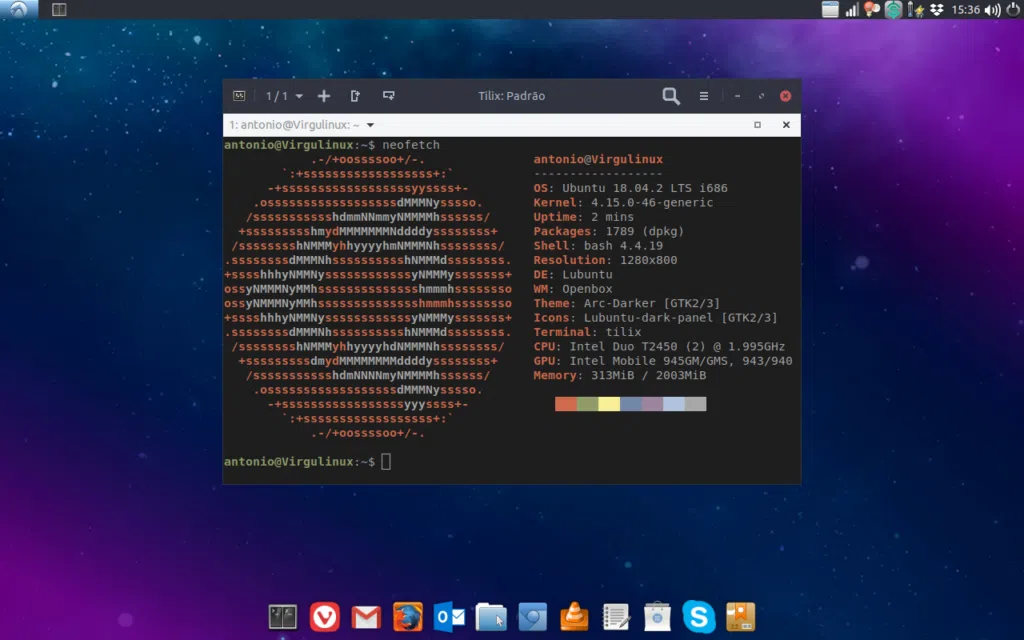Launch Firefox from the dock
The image size is (1024, 640).
pos(407,617)
